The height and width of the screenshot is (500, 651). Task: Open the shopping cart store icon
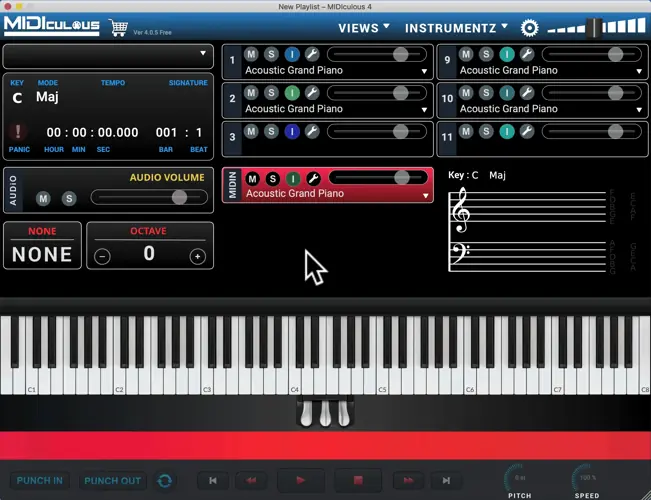(119, 28)
